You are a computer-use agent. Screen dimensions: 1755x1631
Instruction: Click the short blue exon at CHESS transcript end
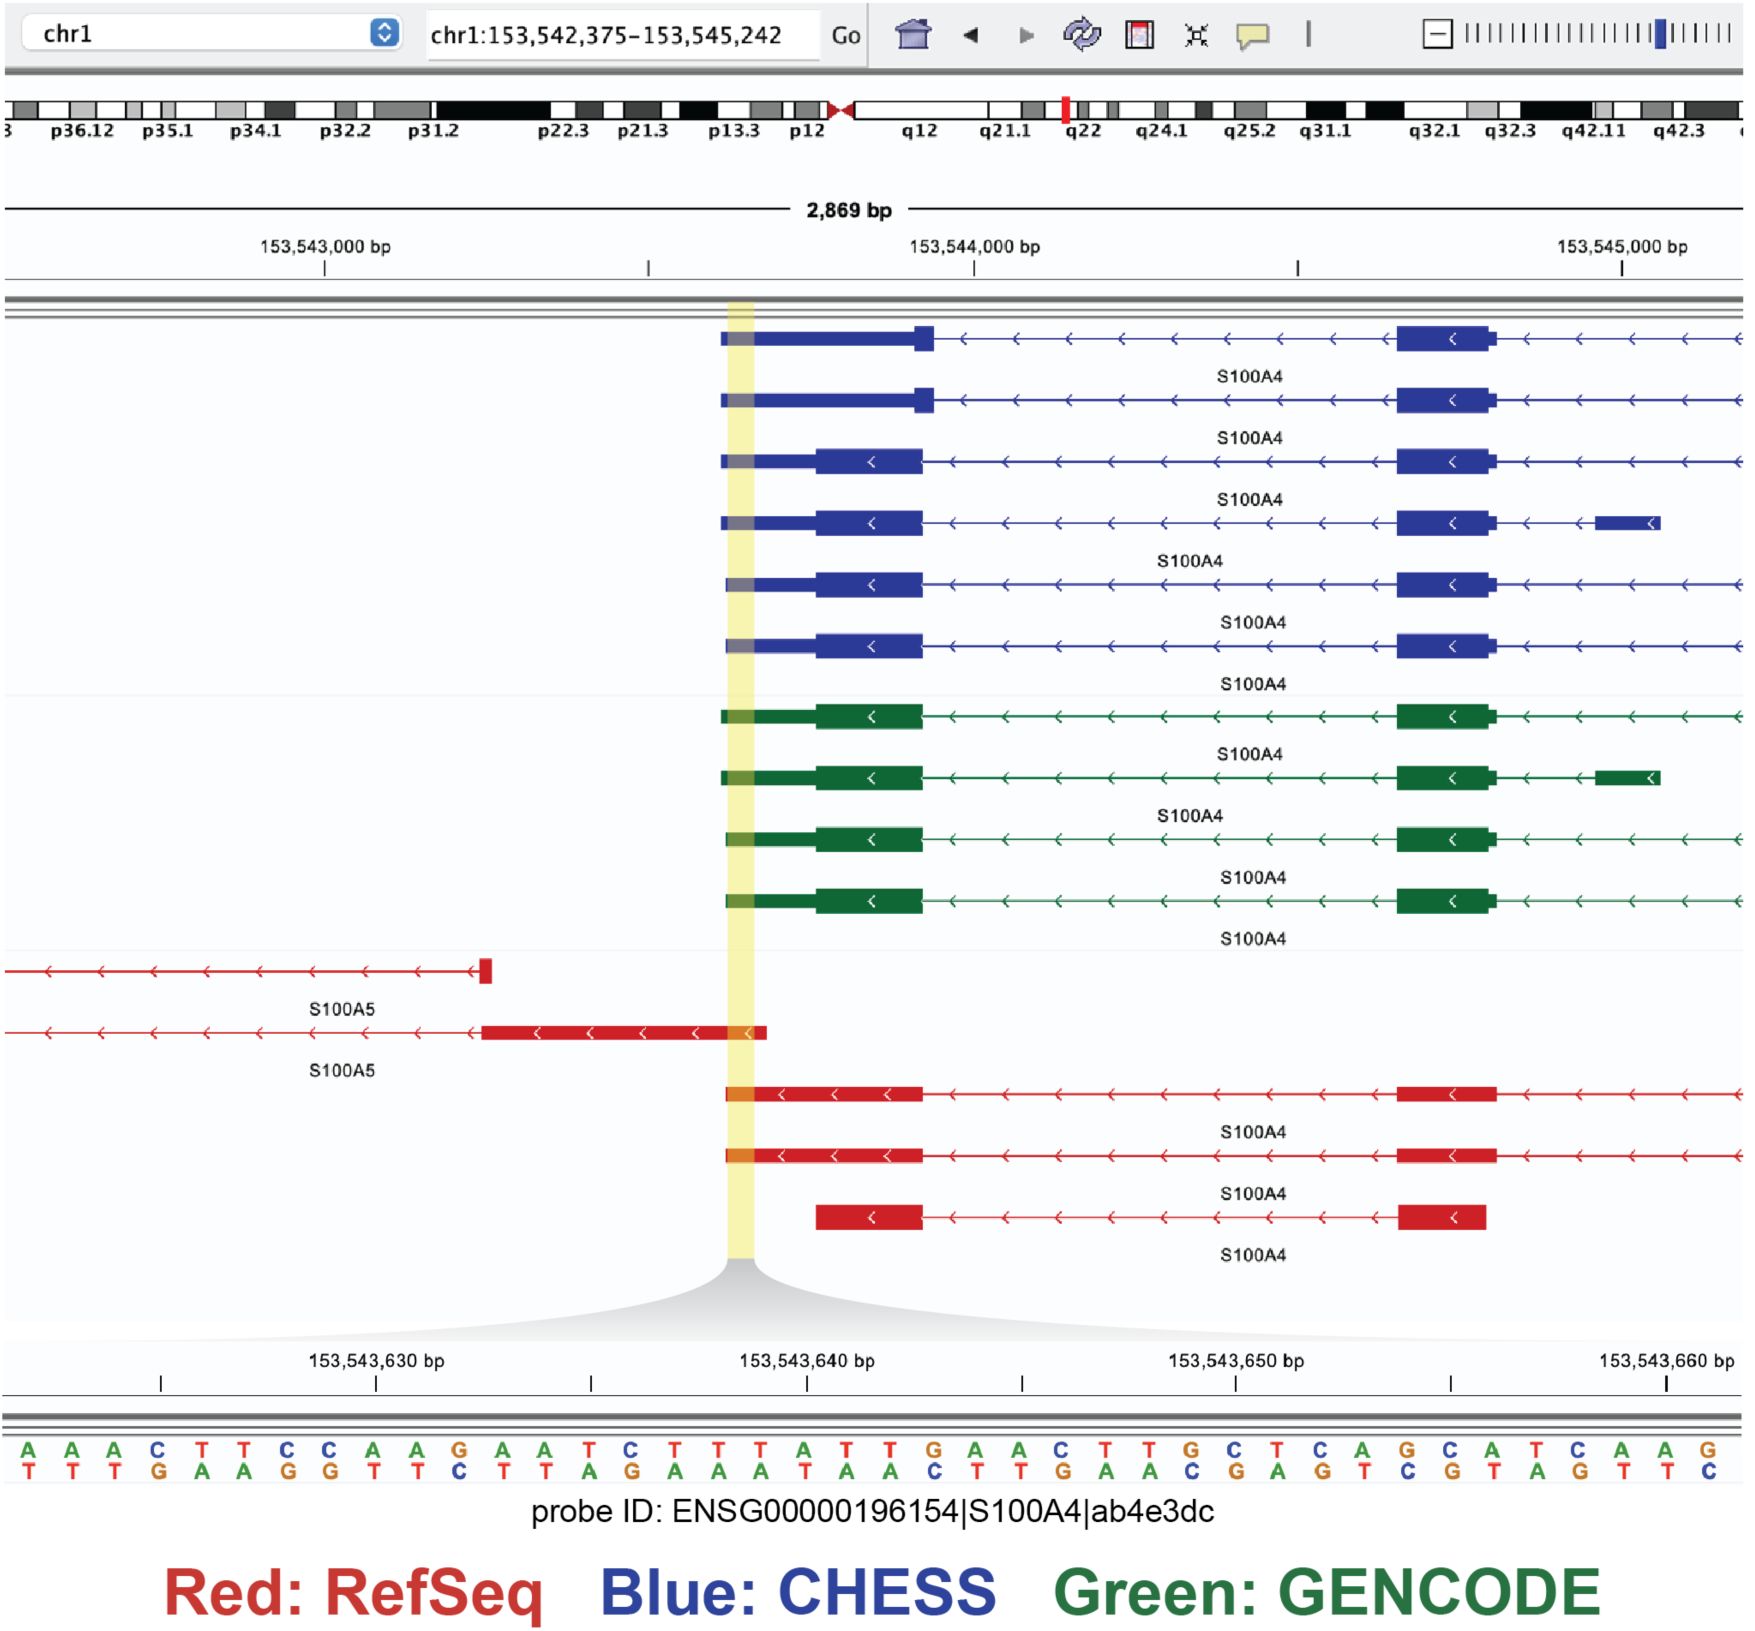[1627, 523]
